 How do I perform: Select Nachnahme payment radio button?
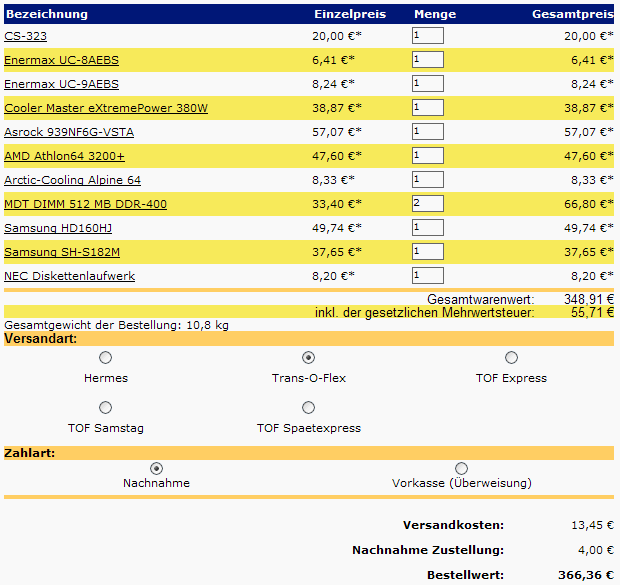tap(157, 469)
